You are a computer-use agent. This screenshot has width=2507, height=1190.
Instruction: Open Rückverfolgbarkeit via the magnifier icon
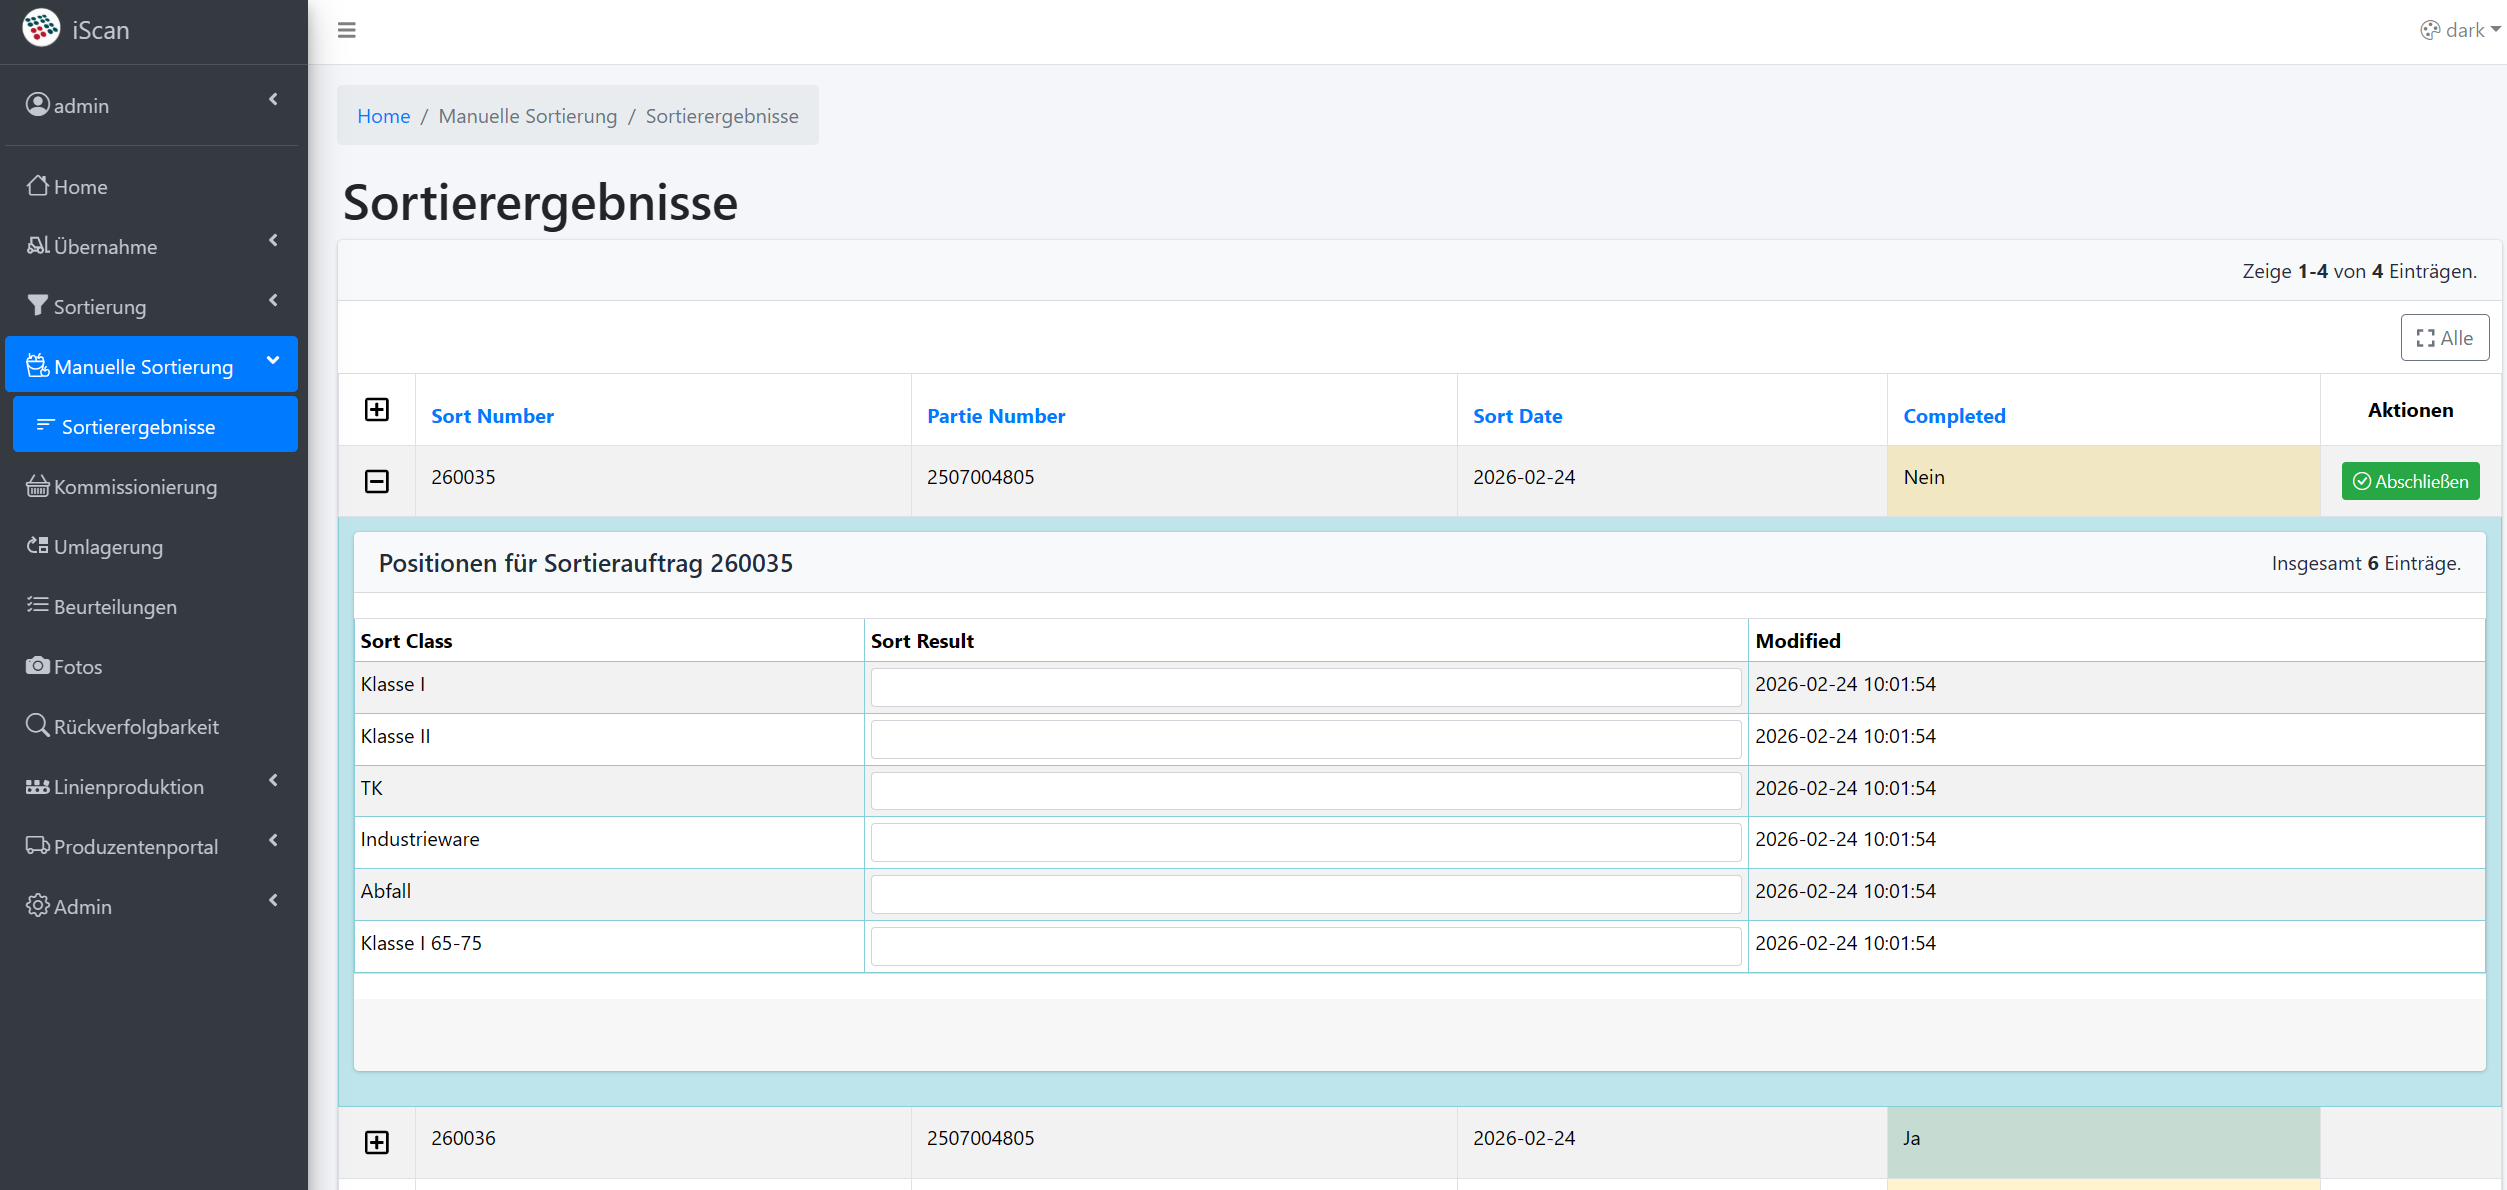point(37,726)
